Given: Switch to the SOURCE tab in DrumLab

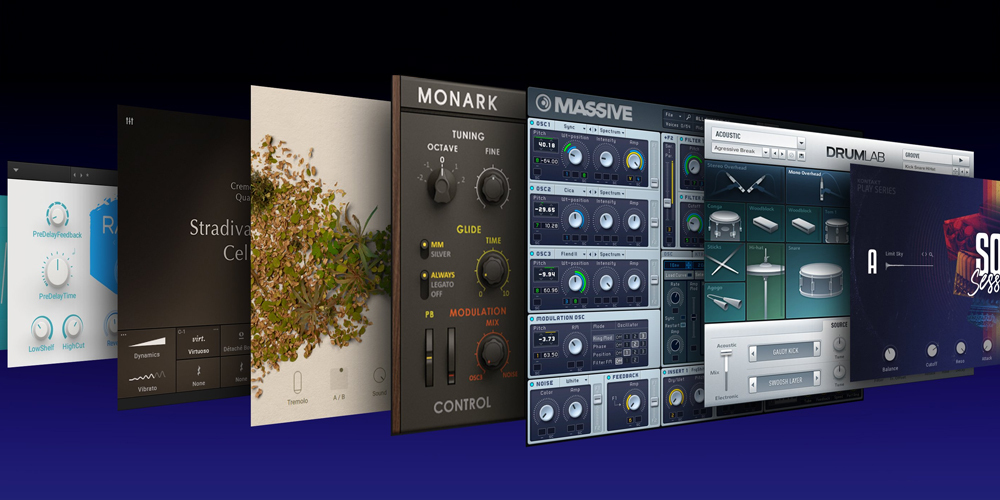Looking at the screenshot, I should [x=839, y=325].
